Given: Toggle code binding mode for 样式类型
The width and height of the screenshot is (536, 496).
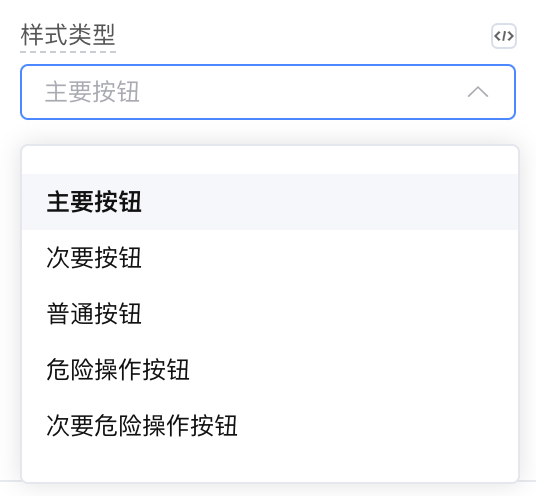Looking at the screenshot, I should pyautogui.click(x=504, y=36).
